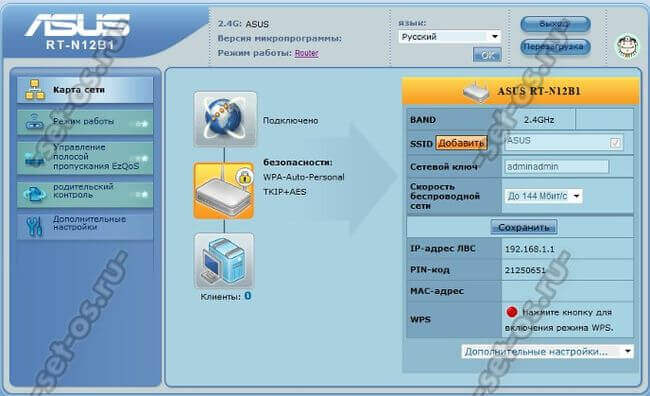
Task: Open the wireless speed dropdown До 144 Мбит/с
Action: 543,196
